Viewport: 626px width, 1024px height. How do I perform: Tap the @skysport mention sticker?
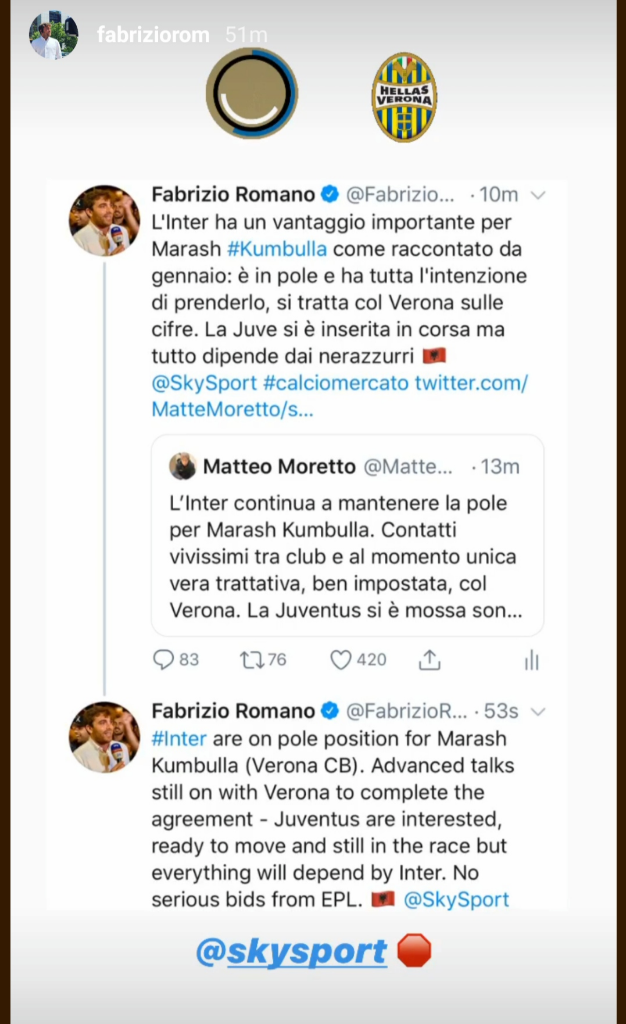coord(290,952)
